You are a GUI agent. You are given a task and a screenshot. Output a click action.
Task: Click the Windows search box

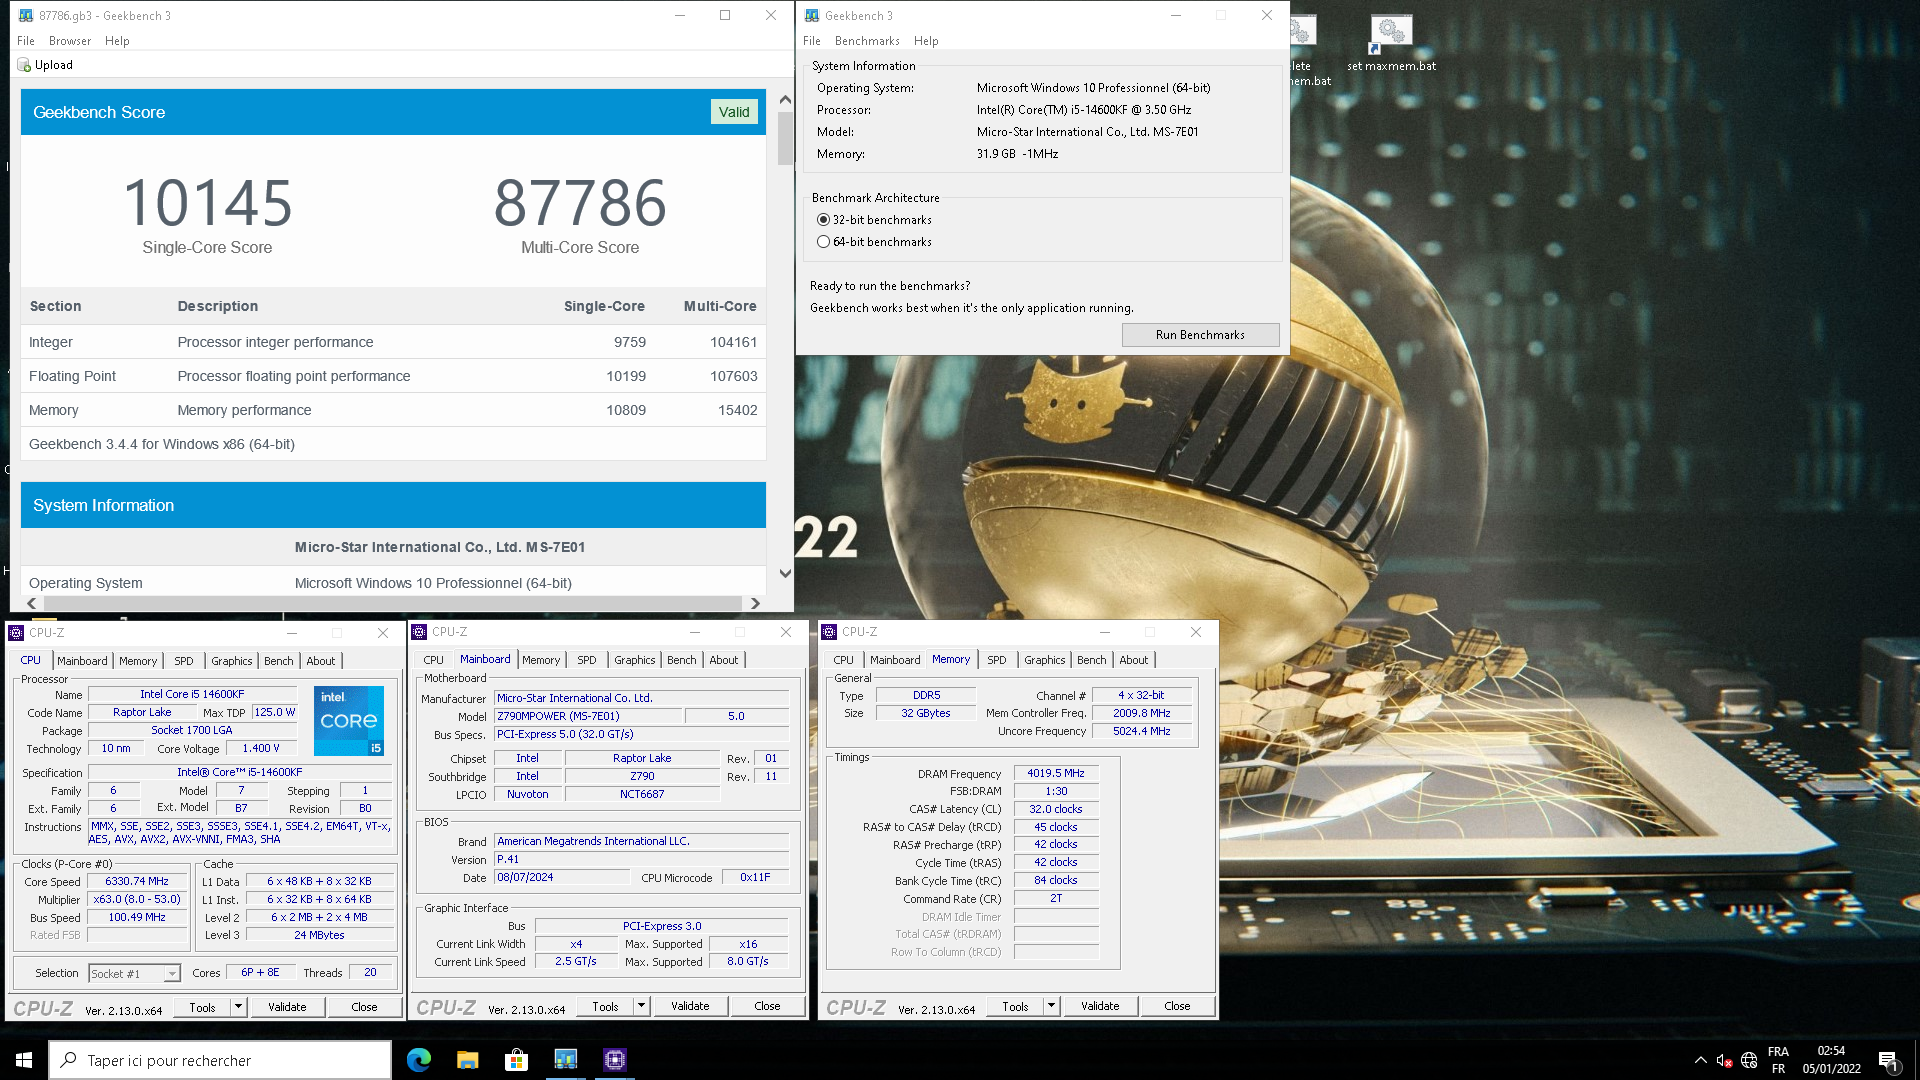click(220, 1060)
